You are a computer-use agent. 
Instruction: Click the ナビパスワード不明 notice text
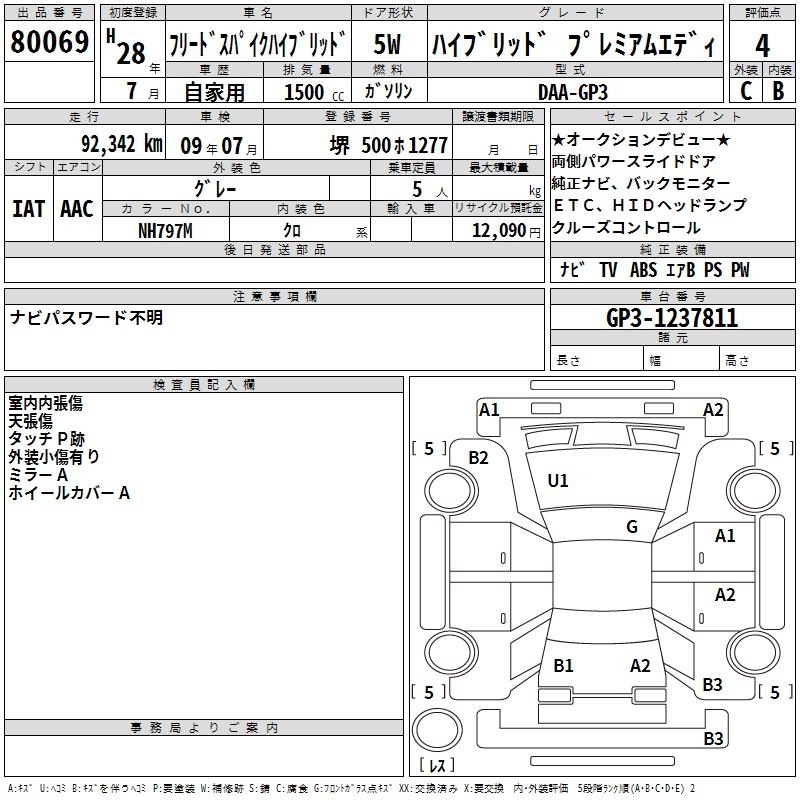point(86,318)
